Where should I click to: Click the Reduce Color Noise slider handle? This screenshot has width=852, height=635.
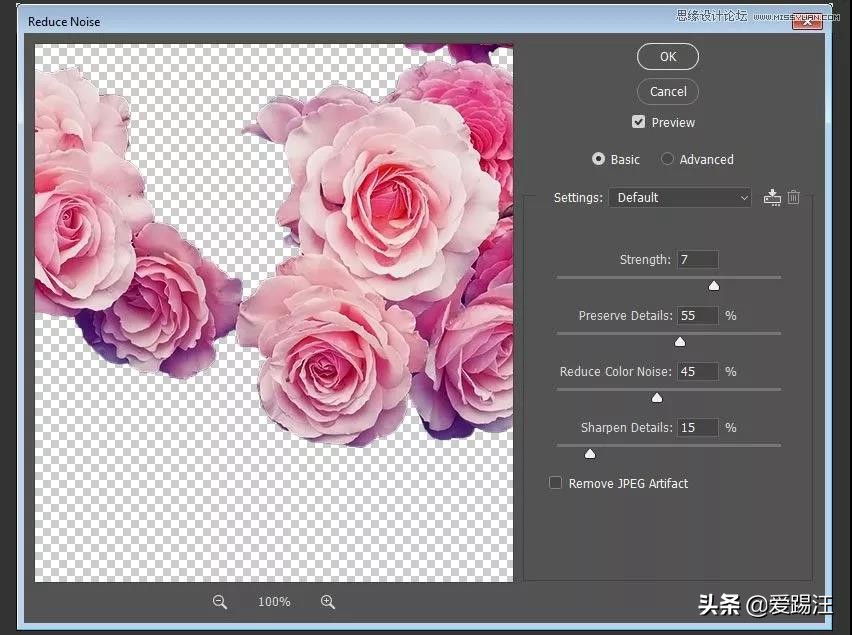[x=657, y=398]
